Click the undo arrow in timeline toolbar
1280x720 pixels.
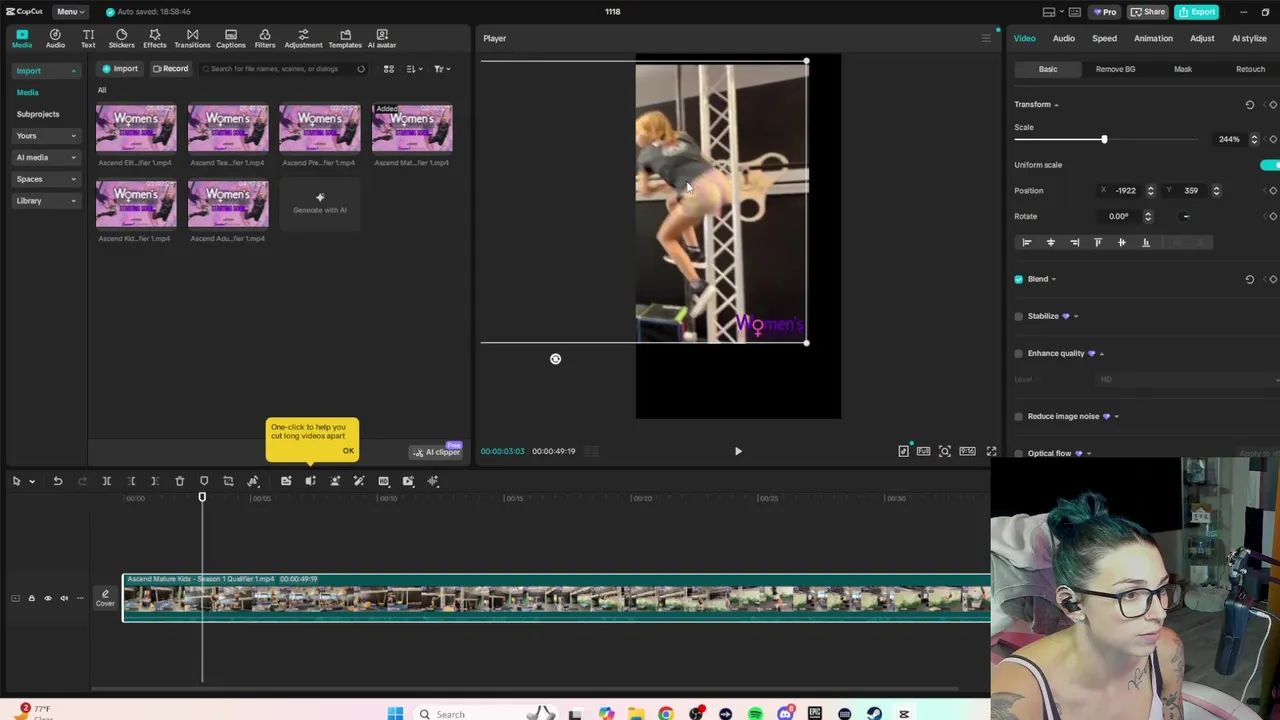[58, 481]
